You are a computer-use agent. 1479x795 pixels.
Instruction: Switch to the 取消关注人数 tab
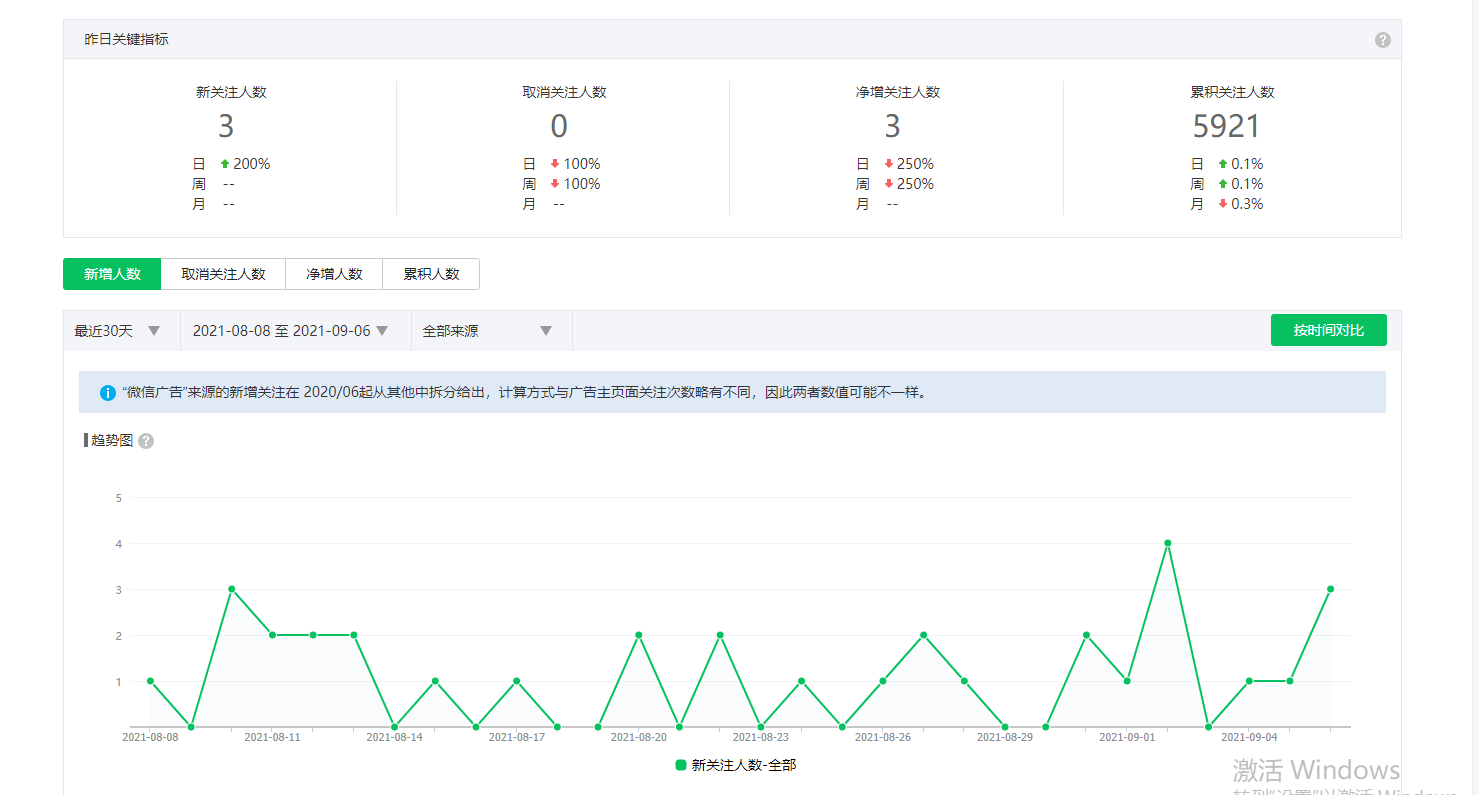(223, 274)
